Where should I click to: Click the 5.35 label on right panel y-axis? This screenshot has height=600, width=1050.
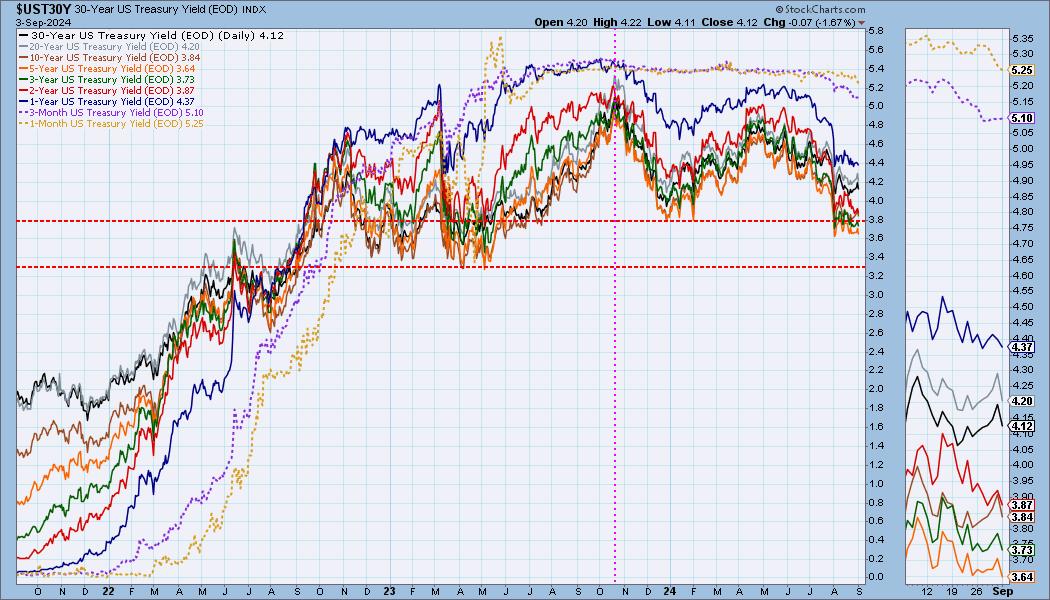click(1023, 38)
